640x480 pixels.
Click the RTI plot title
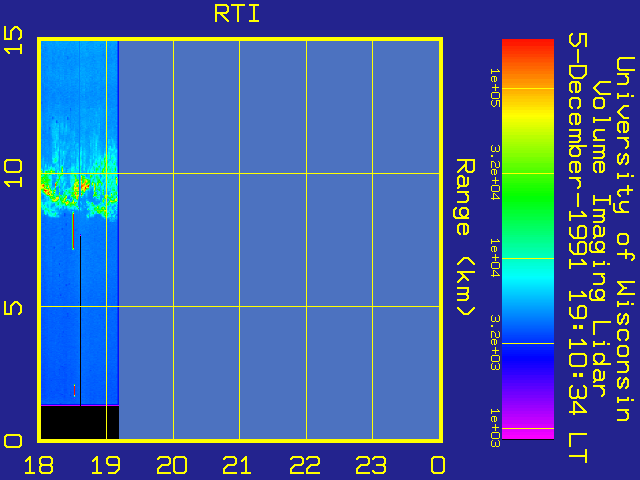(x=237, y=13)
